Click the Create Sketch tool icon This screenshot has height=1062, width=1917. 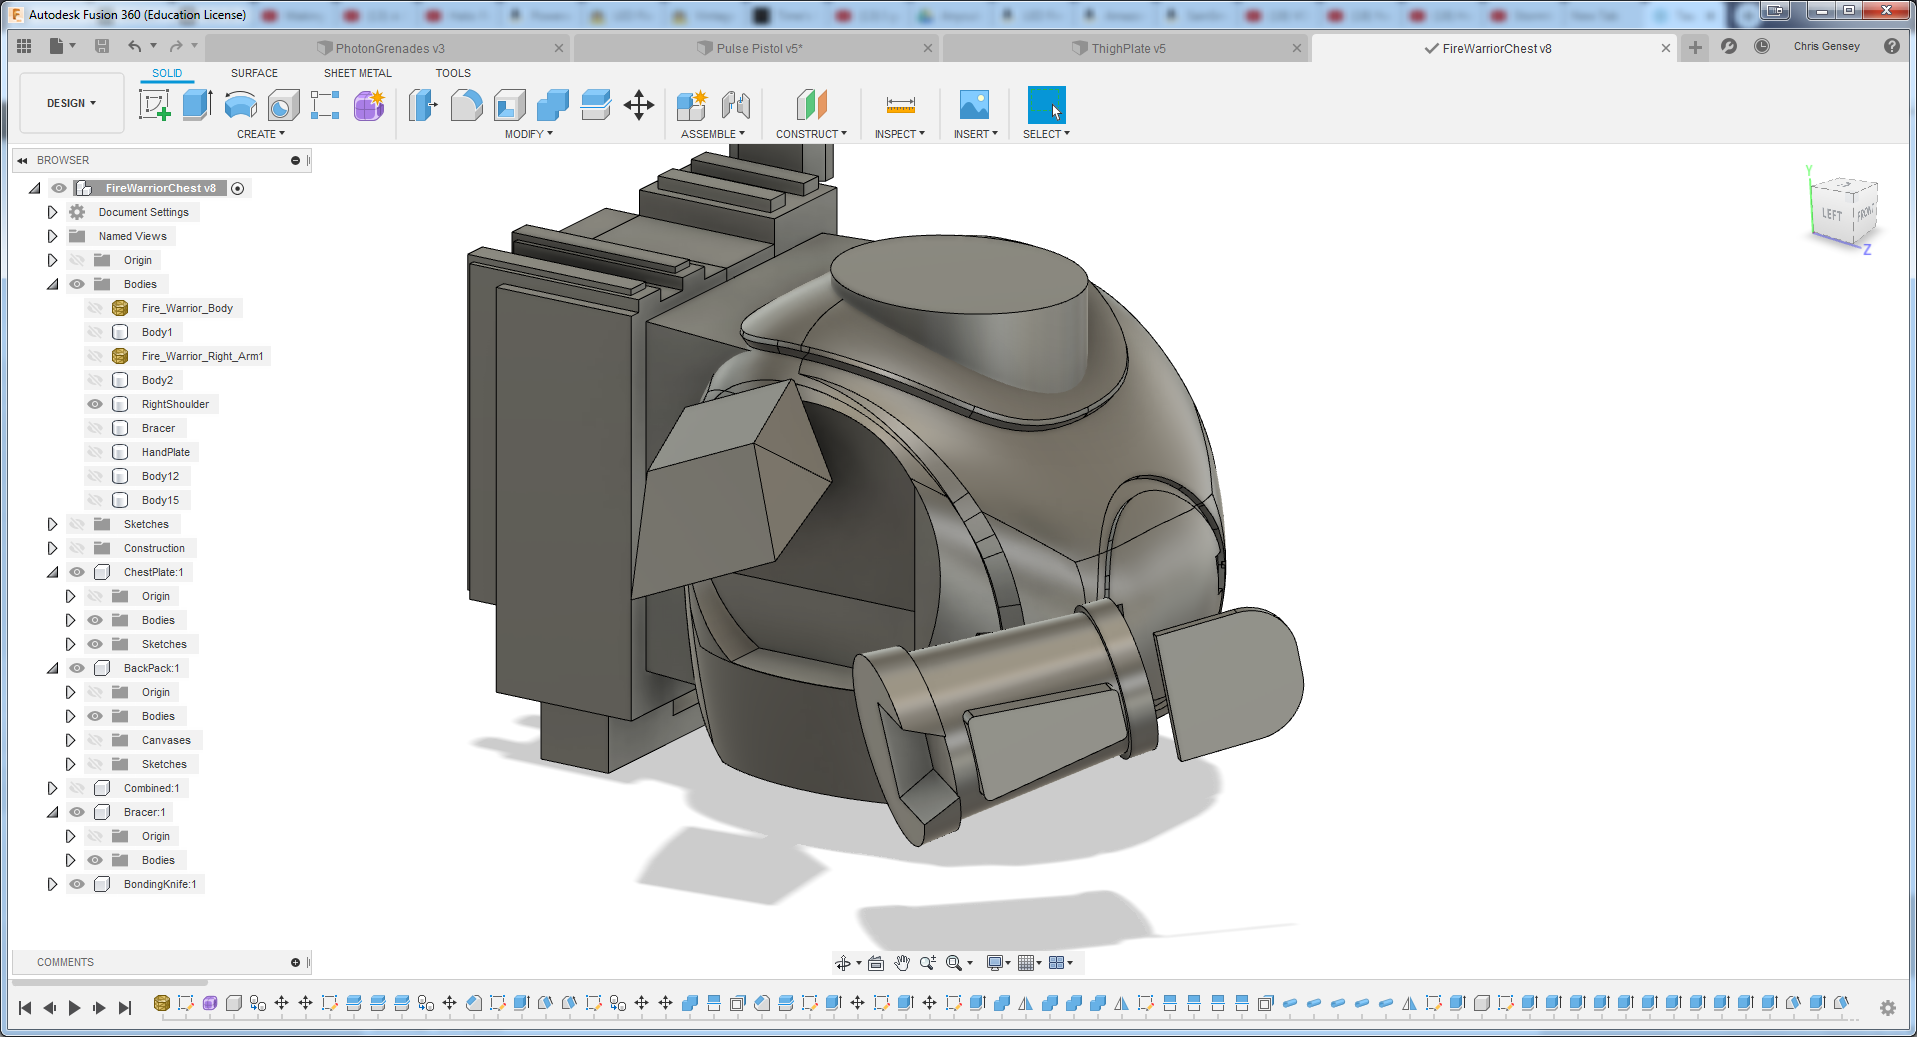tap(154, 105)
